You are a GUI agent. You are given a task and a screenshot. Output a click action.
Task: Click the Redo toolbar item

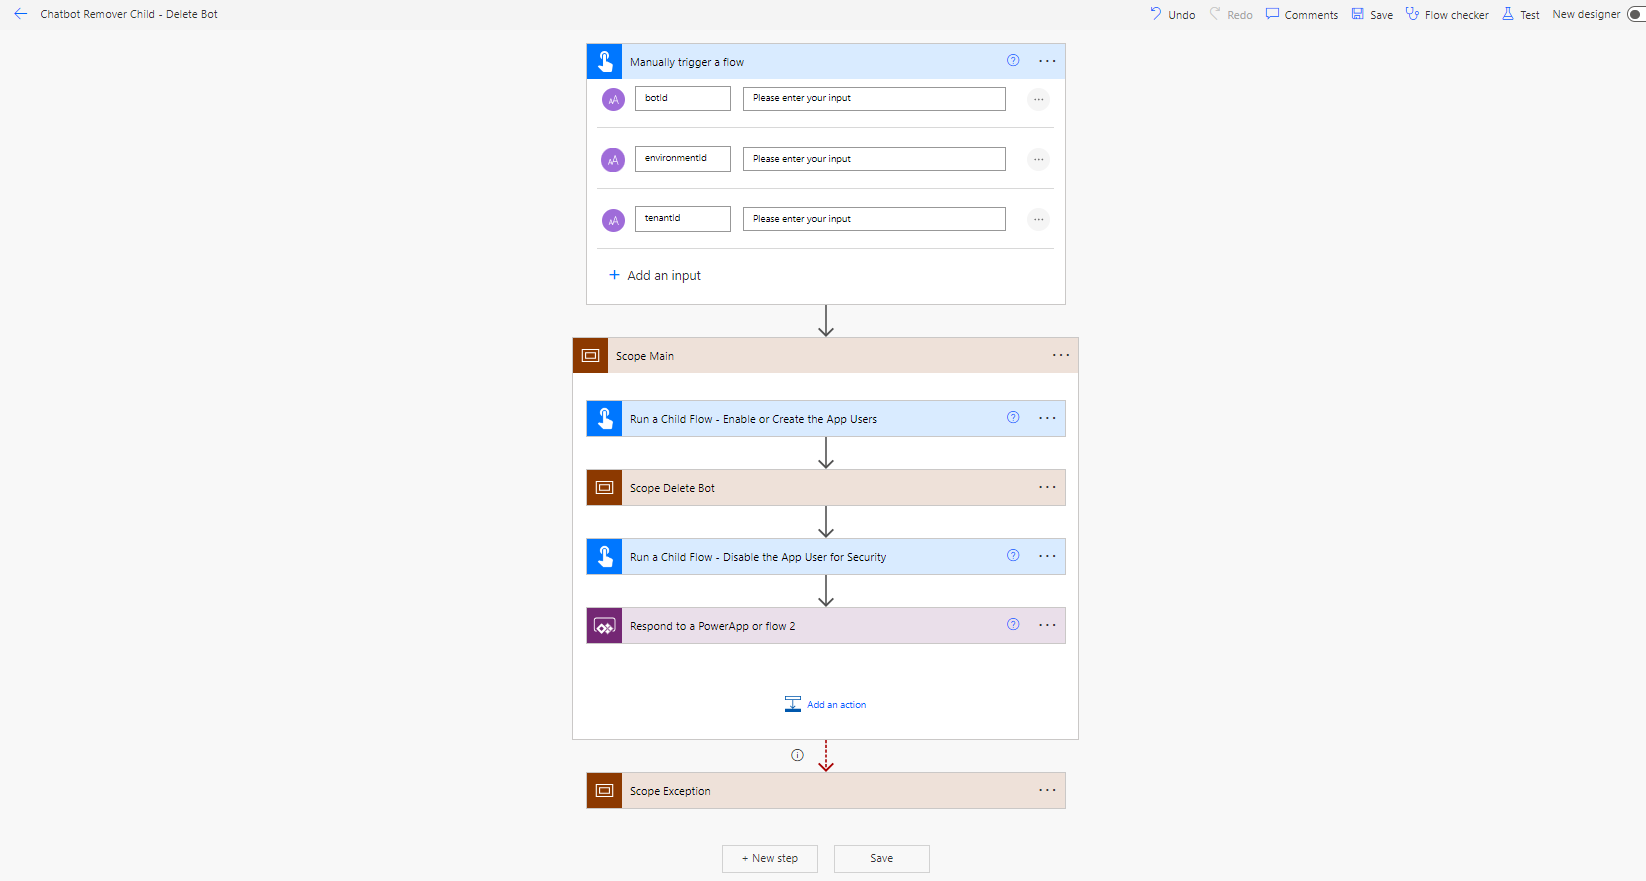point(1230,14)
